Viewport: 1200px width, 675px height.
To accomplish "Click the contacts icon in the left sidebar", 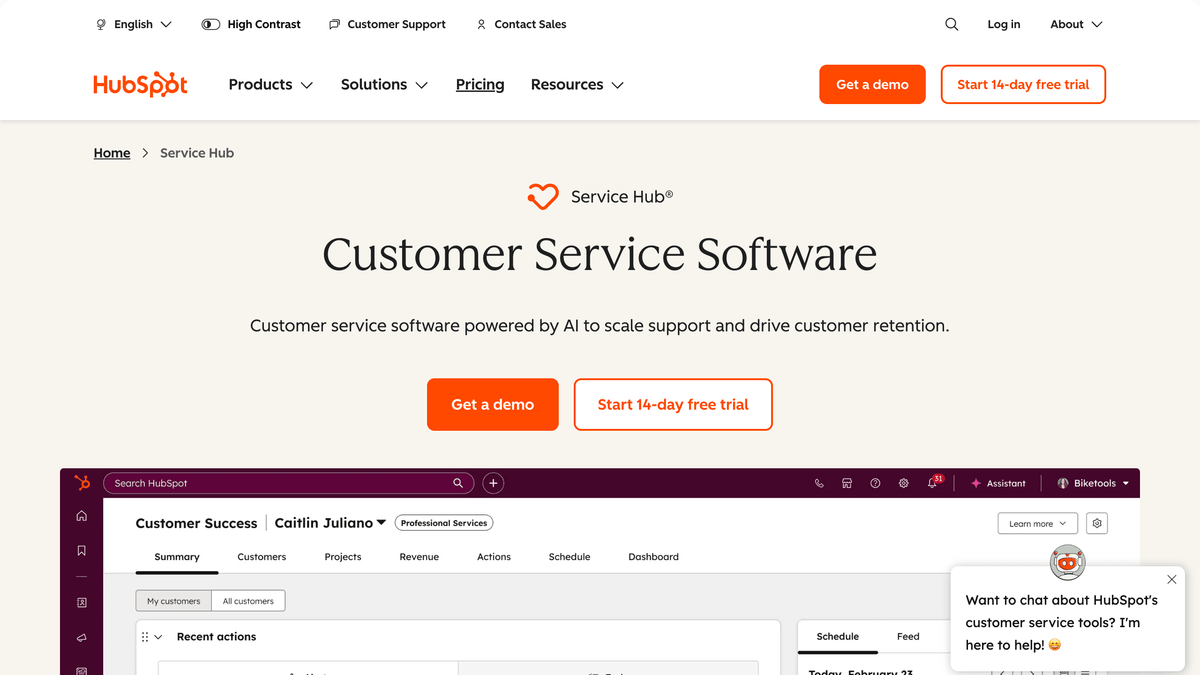I will pyautogui.click(x=82, y=603).
